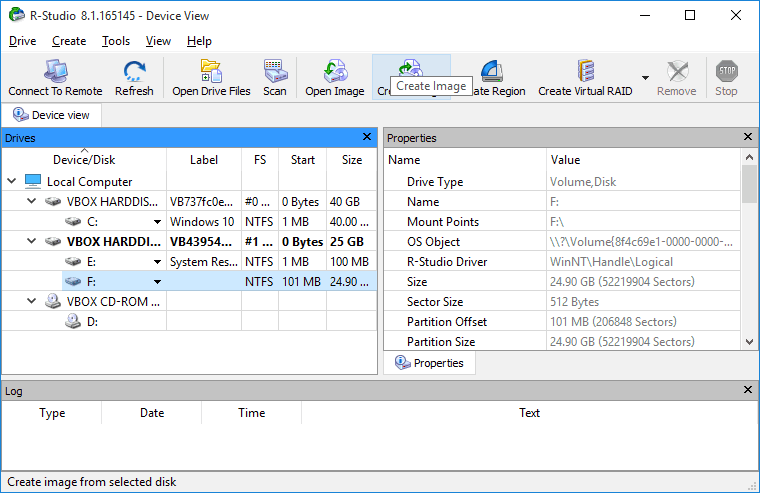Click the D: CD-ROM disc icon
This screenshot has height=493, width=760.
[73, 321]
